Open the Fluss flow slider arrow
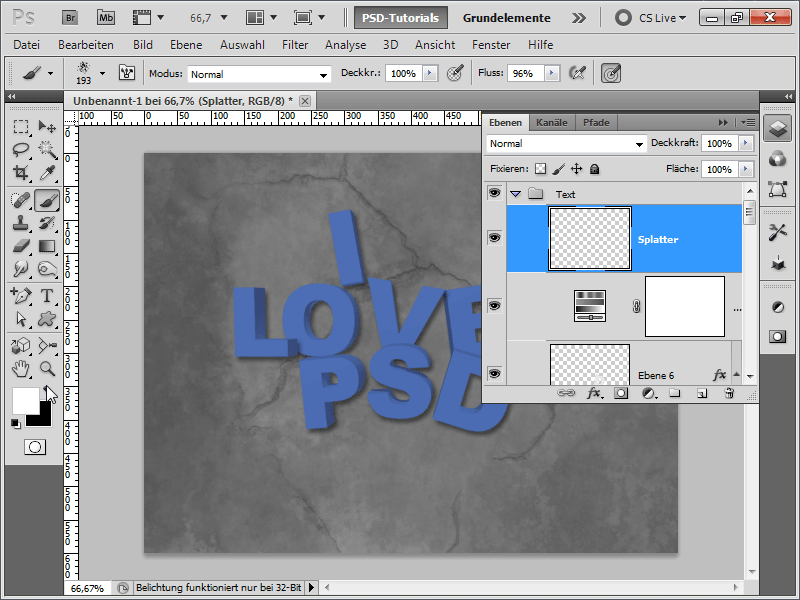Image resolution: width=800 pixels, height=600 pixels. [x=552, y=73]
